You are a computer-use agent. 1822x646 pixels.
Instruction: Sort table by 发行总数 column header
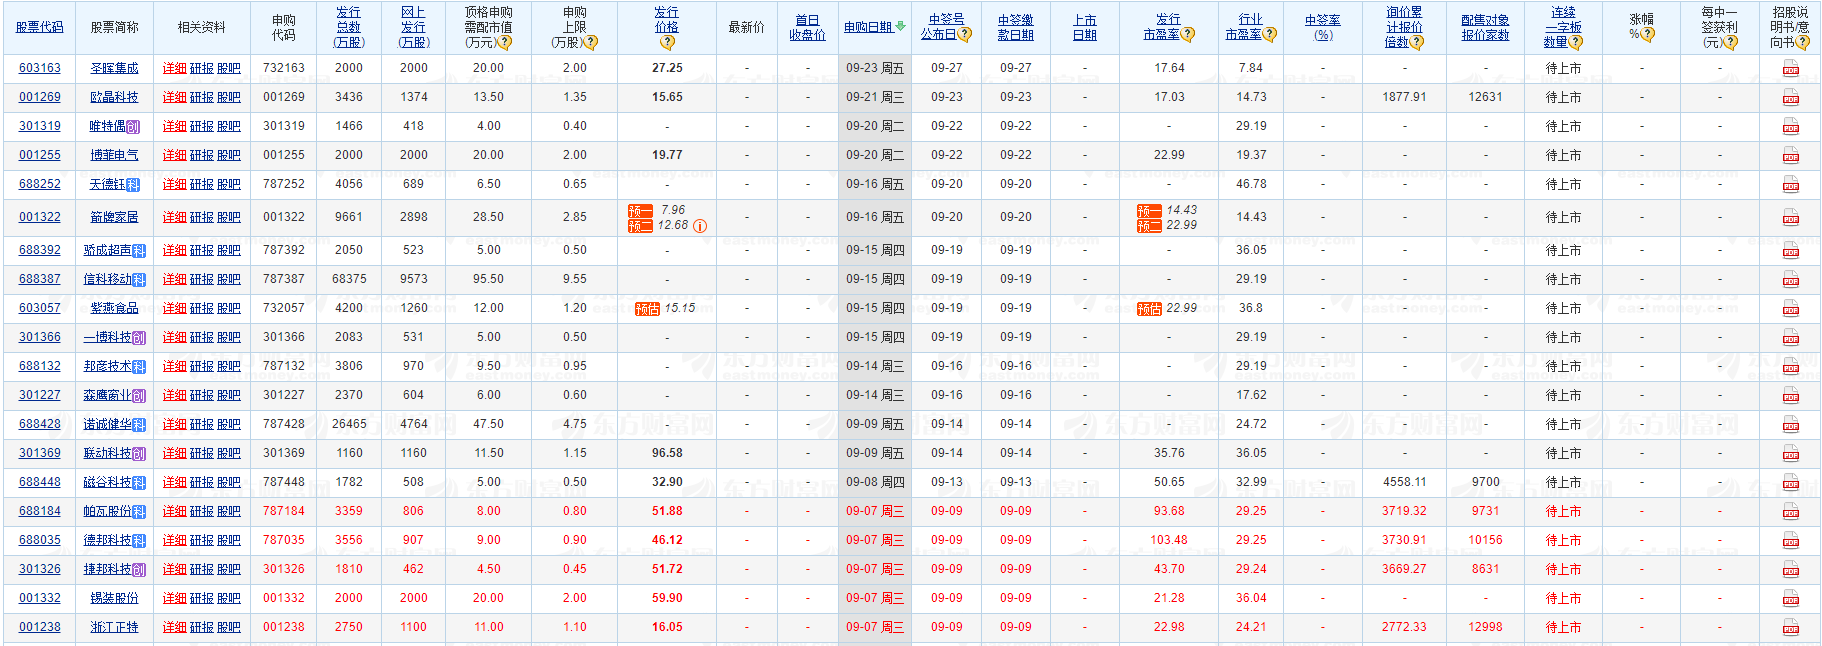tap(349, 27)
